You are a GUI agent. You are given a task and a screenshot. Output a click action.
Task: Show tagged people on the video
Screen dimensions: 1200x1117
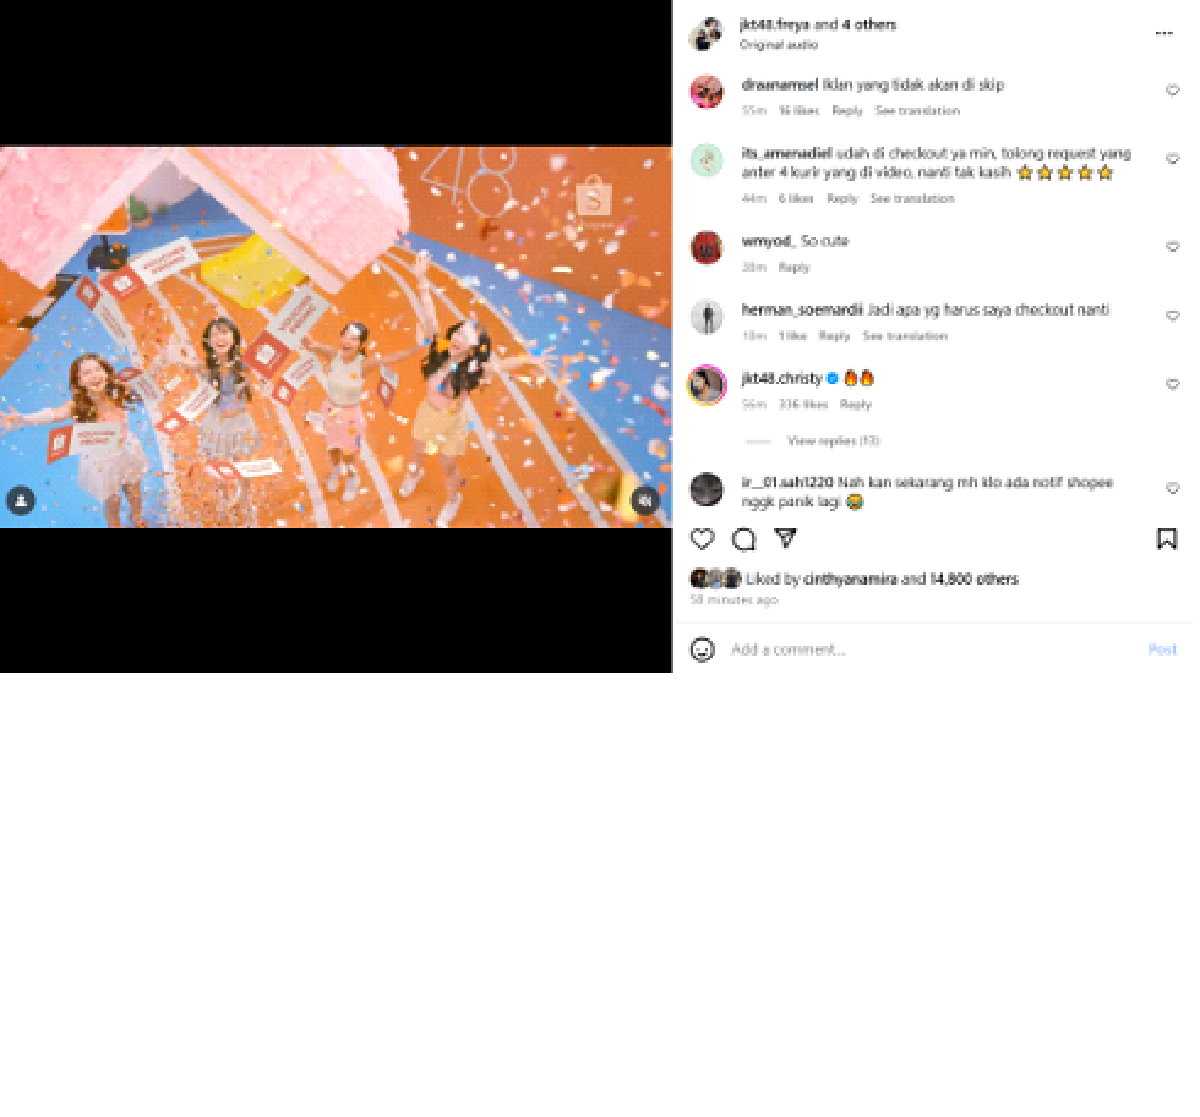pos(21,501)
